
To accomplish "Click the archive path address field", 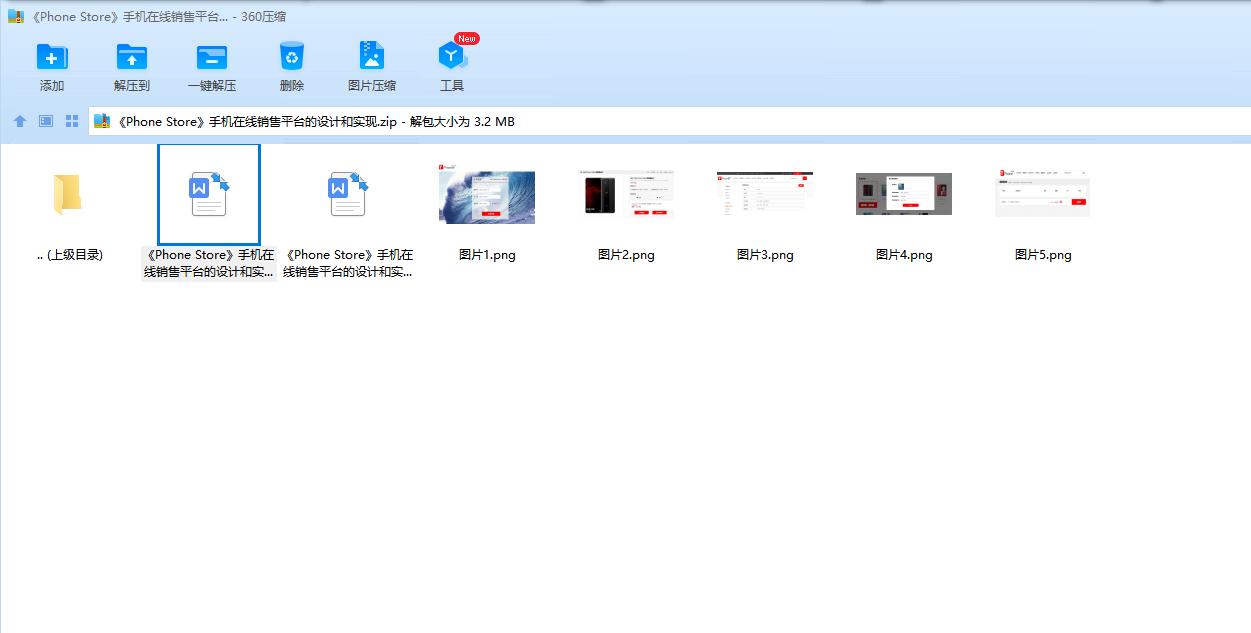I will click(x=669, y=121).
